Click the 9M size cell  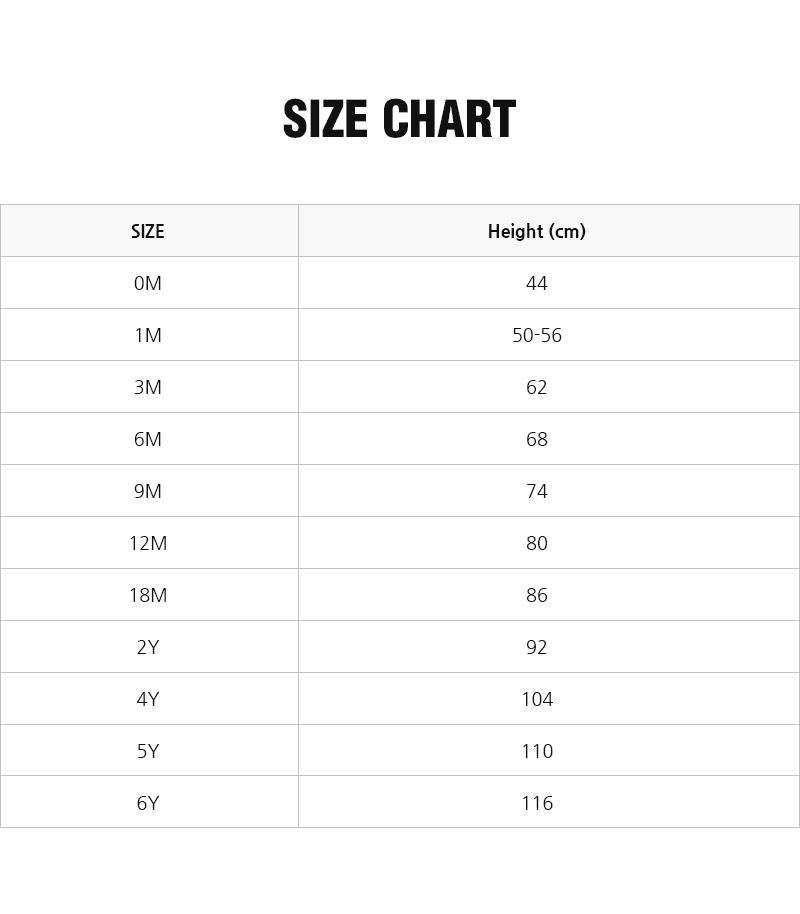(x=148, y=491)
